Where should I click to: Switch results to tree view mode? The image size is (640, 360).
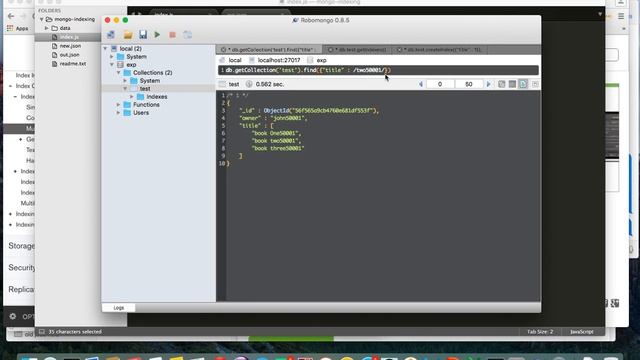(x=501, y=84)
